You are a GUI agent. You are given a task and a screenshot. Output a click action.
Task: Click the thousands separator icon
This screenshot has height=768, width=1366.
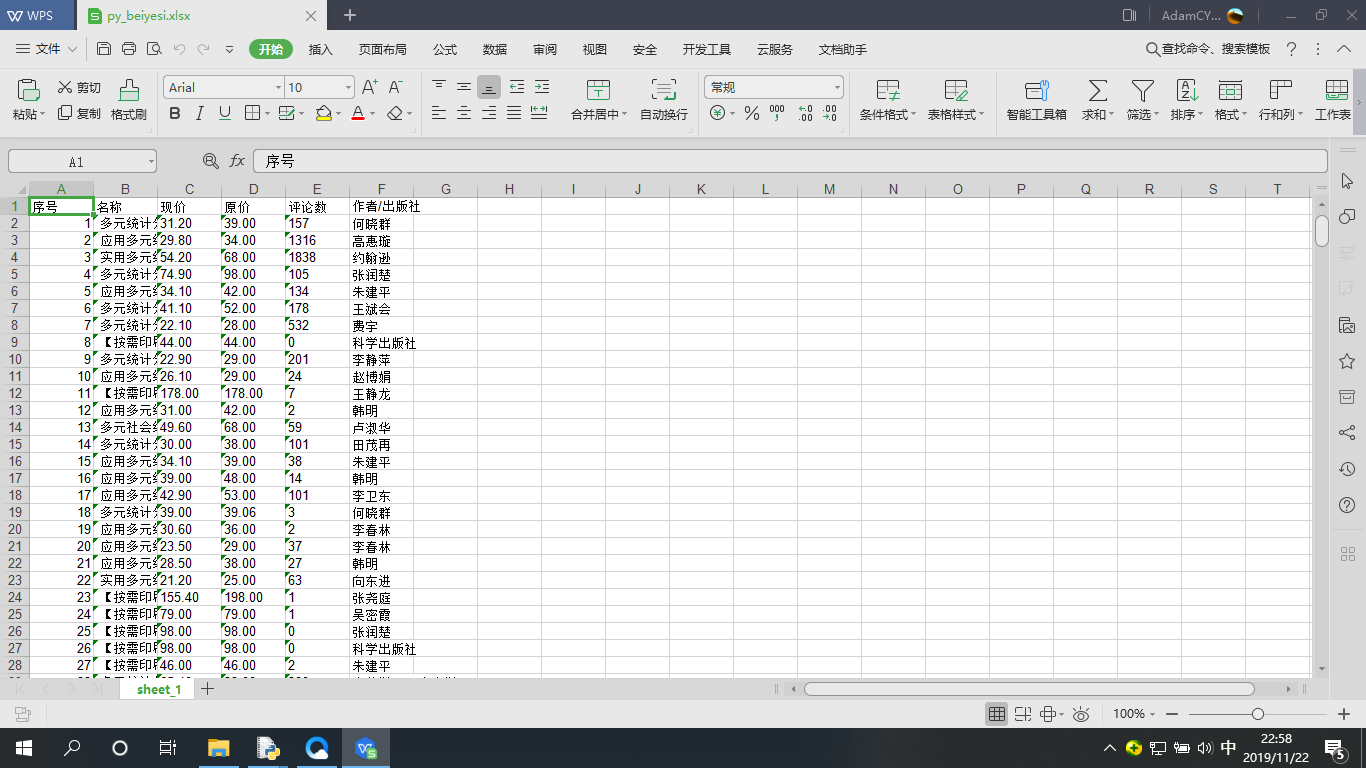778,114
